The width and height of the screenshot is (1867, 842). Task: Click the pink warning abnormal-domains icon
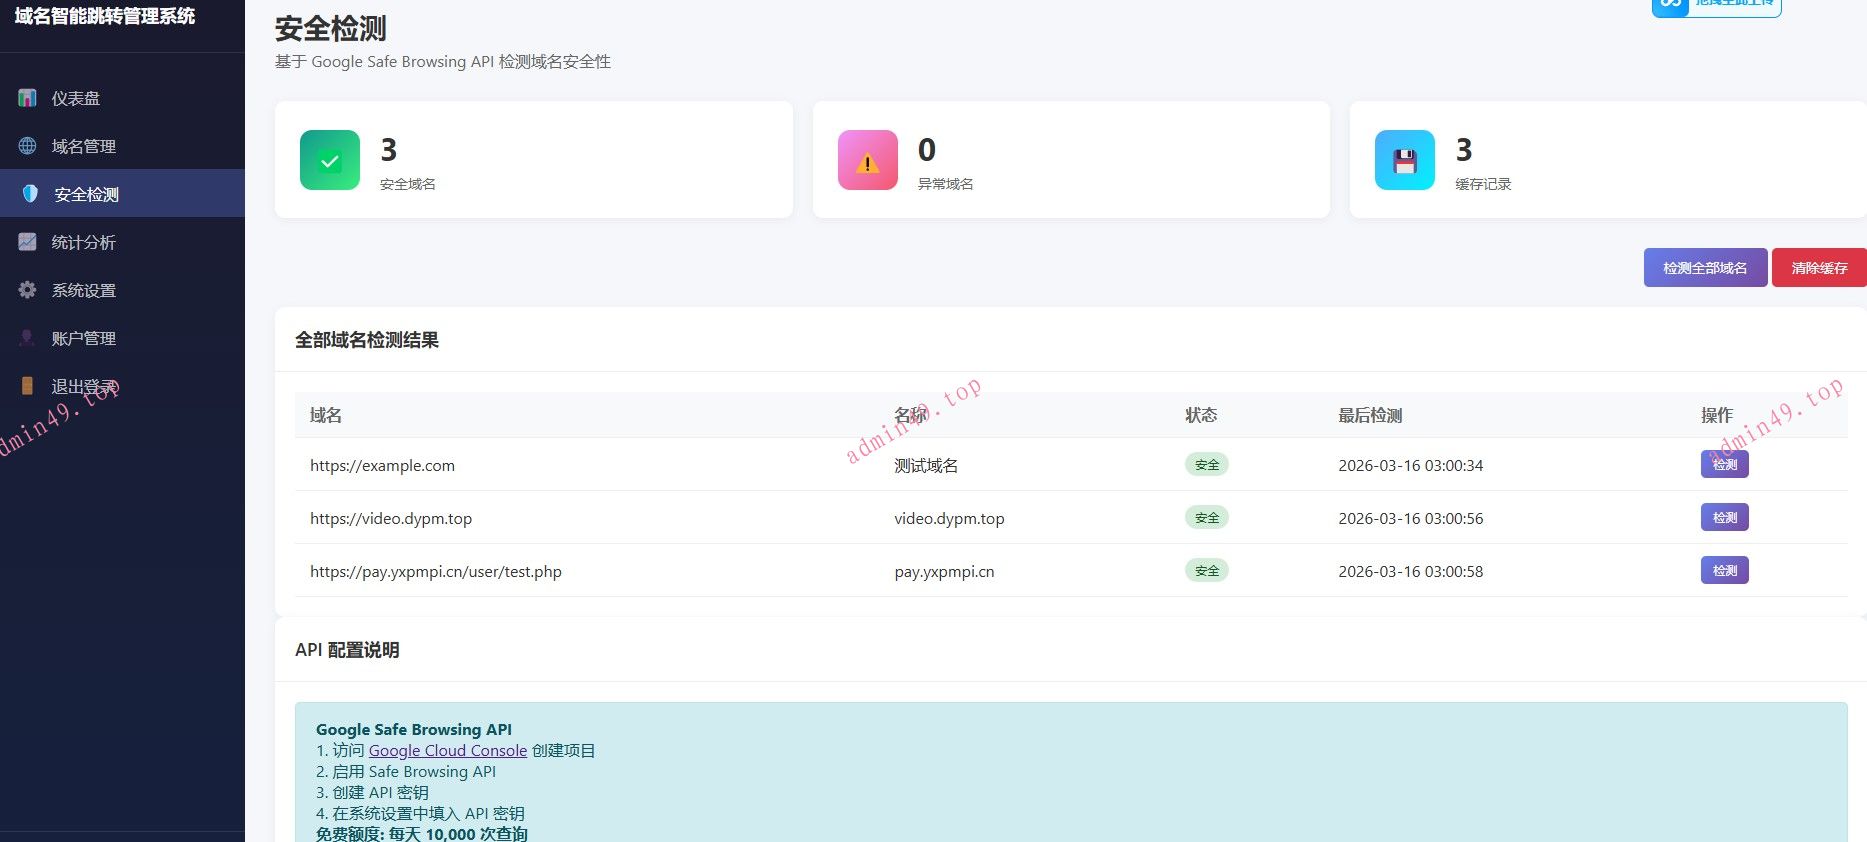click(x=867, y=160)
